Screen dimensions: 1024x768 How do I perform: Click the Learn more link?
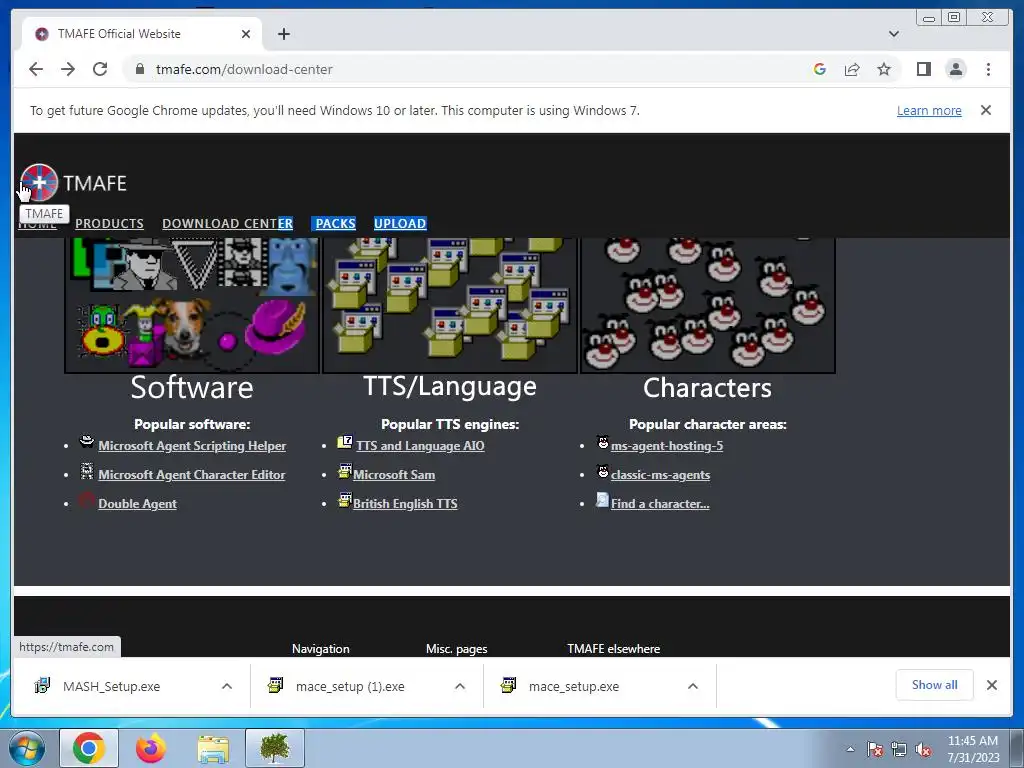(929, 110)
